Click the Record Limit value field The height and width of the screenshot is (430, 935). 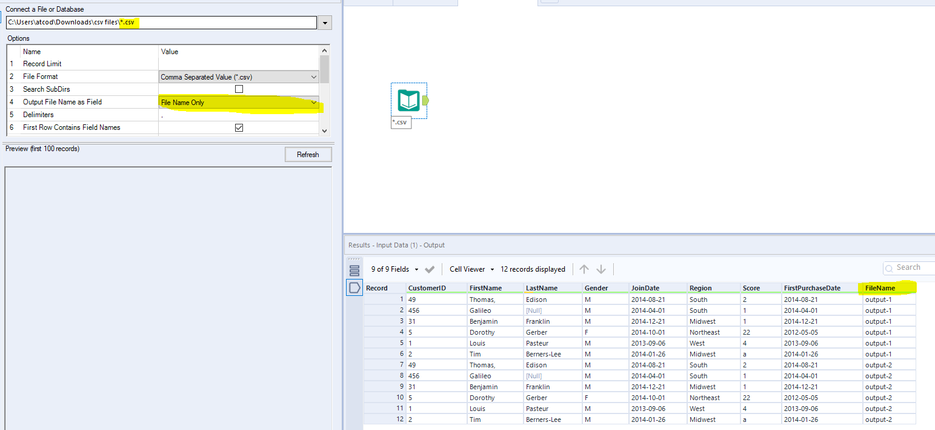pyautogui.click(x=239, y=64)
